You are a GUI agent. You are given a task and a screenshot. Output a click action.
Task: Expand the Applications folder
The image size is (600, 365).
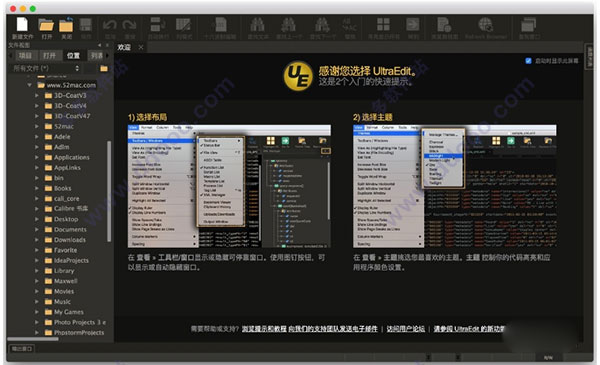click(x=37, y=157)
